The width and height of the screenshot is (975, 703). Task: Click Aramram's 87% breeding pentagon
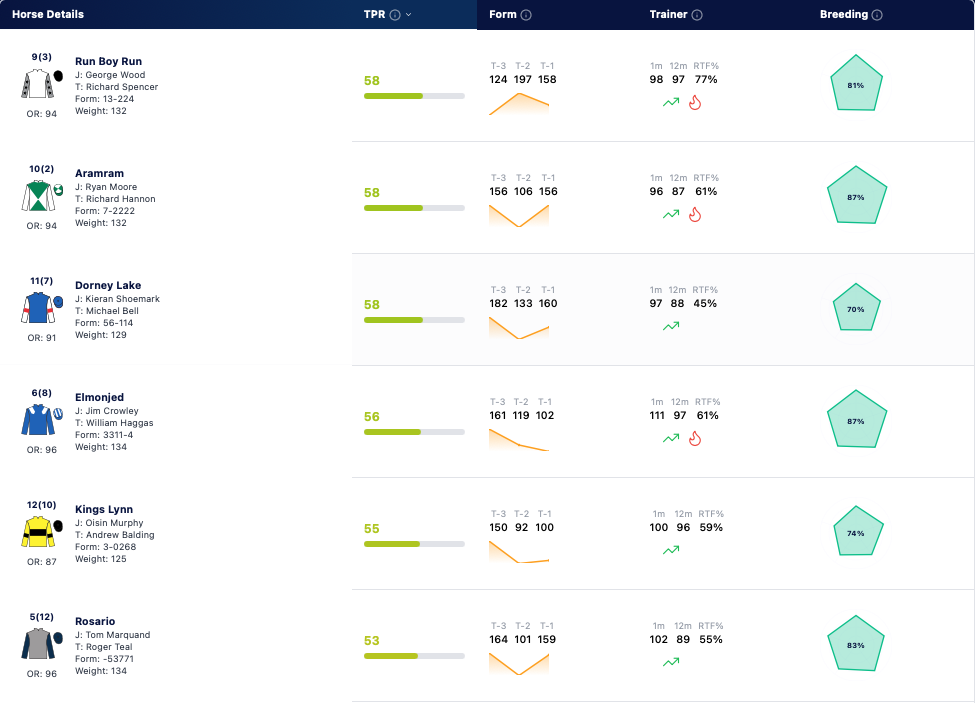point(856,196)
